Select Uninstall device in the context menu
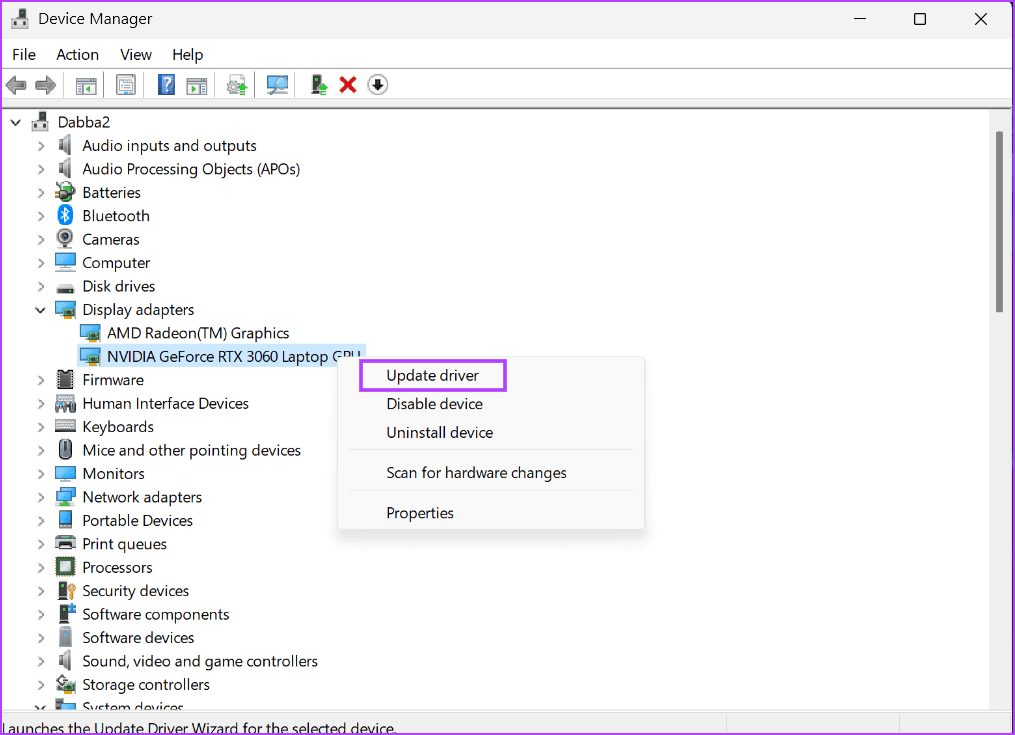Screen dimensions: 1015x735 pyautogui.click(x=439, y=432)
